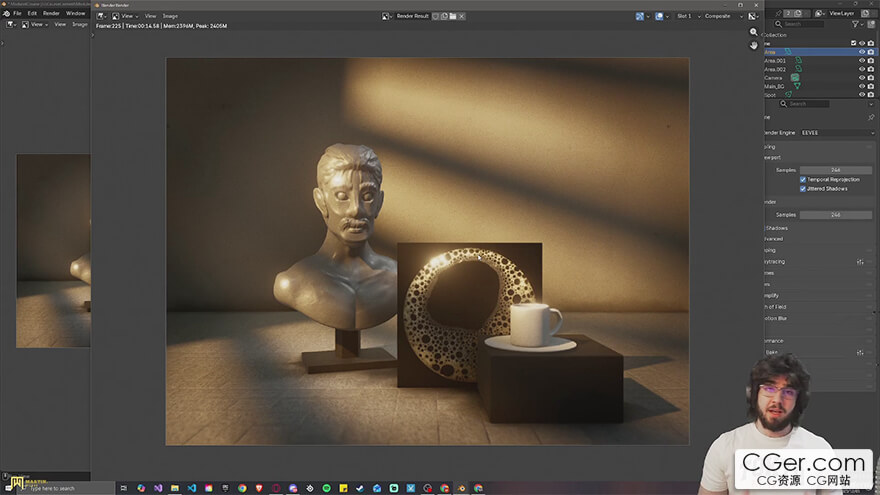This screenshot has width=880, height=495.
Task: Select the pan hand tool icon
Action: [754, 45]
